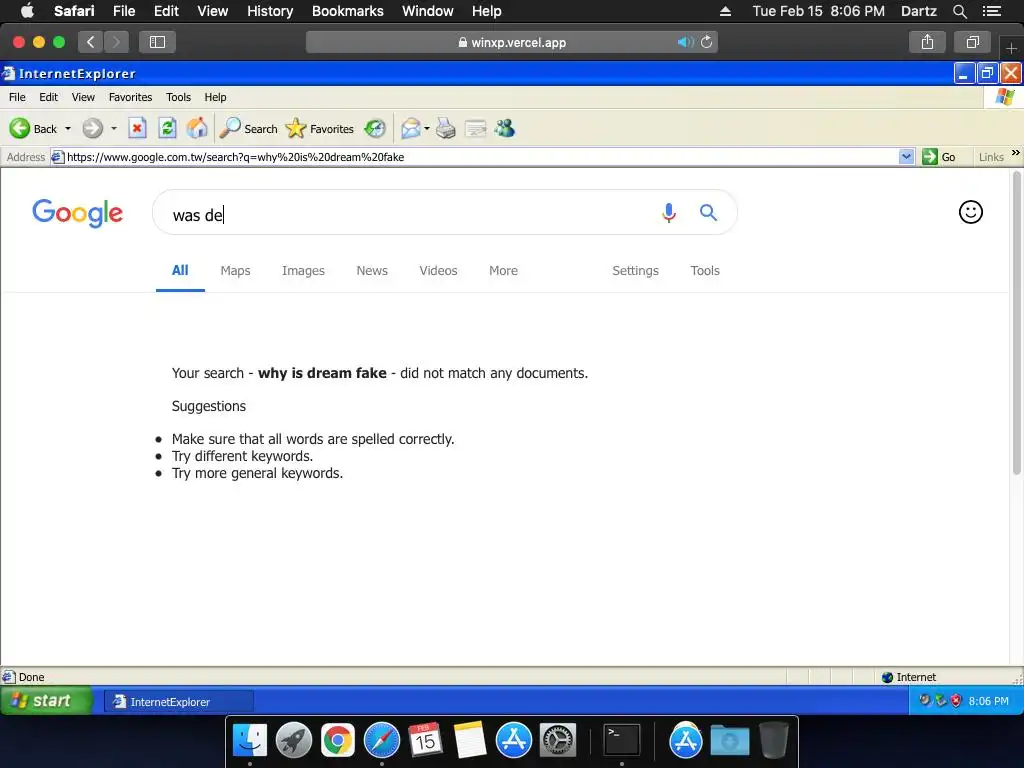The height and width of the screenshot is (768, 1024).
Task: Open the IE Help menu
Action: pos(216,97)
